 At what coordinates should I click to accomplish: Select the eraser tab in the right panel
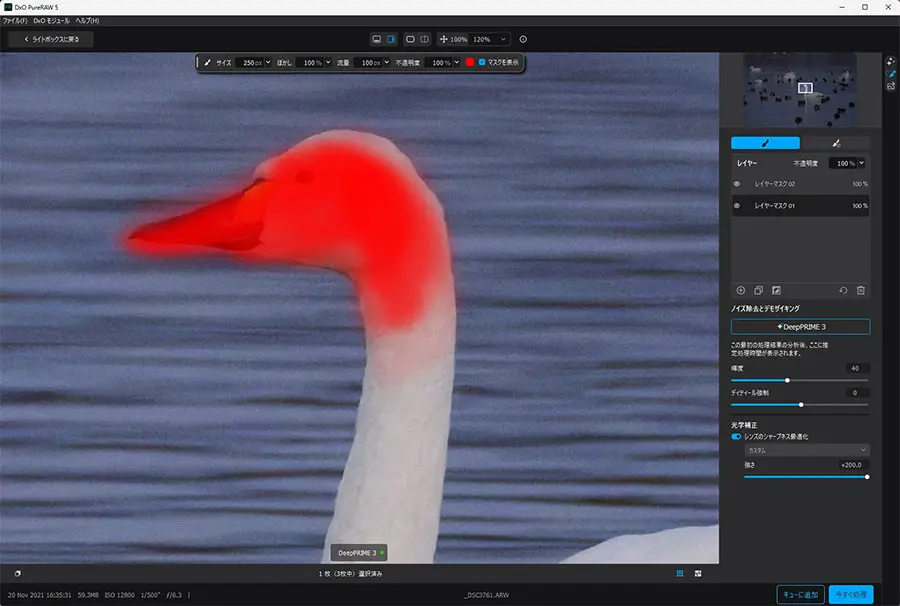pos(836,143)
